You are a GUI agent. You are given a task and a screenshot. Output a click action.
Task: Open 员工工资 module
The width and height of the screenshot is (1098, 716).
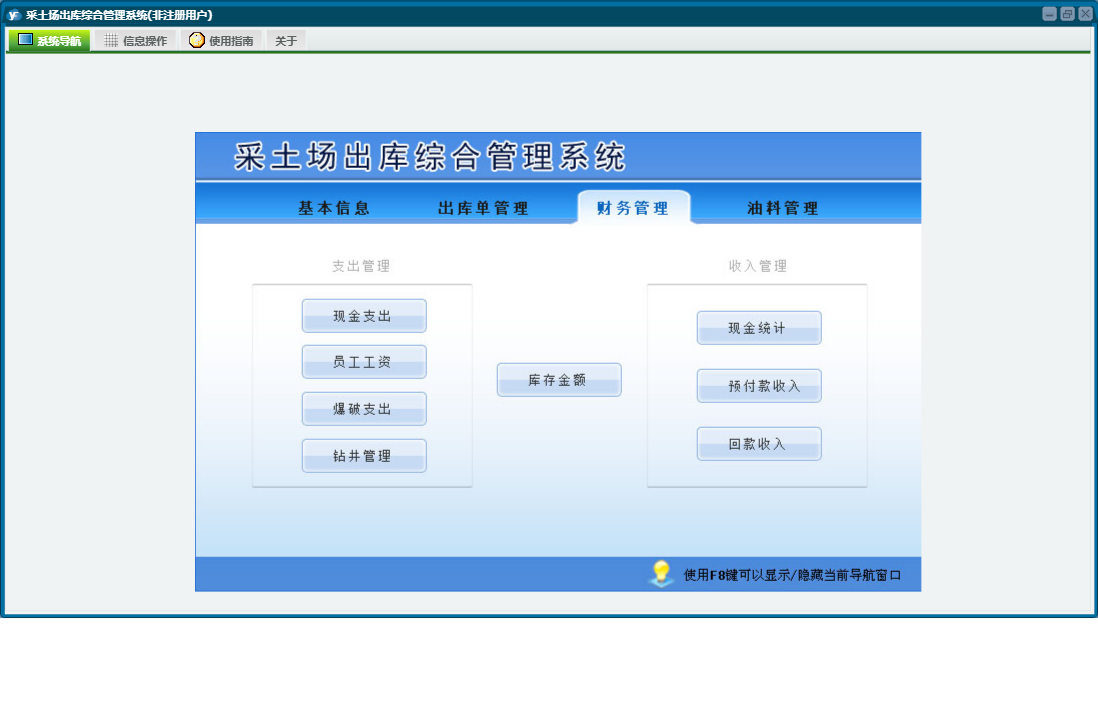[364, 362]
